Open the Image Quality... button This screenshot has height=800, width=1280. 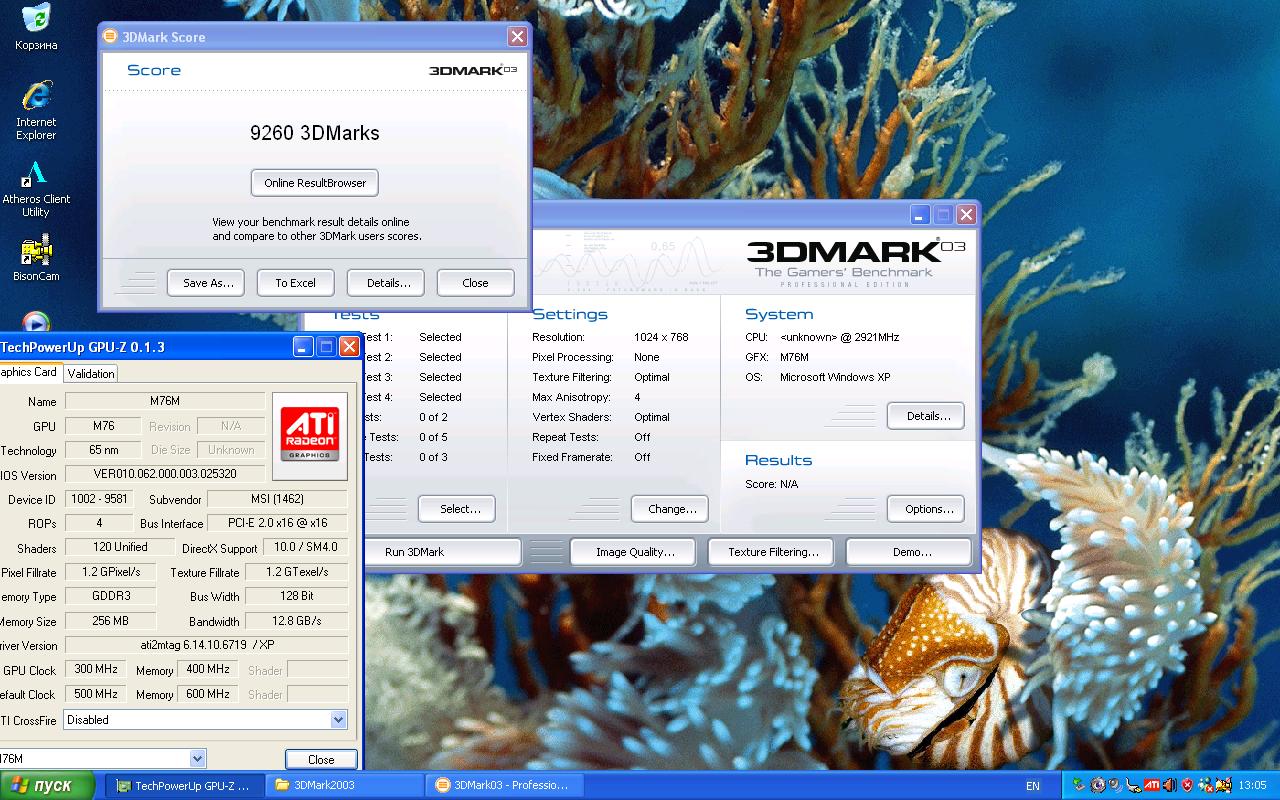coord(635,552)
